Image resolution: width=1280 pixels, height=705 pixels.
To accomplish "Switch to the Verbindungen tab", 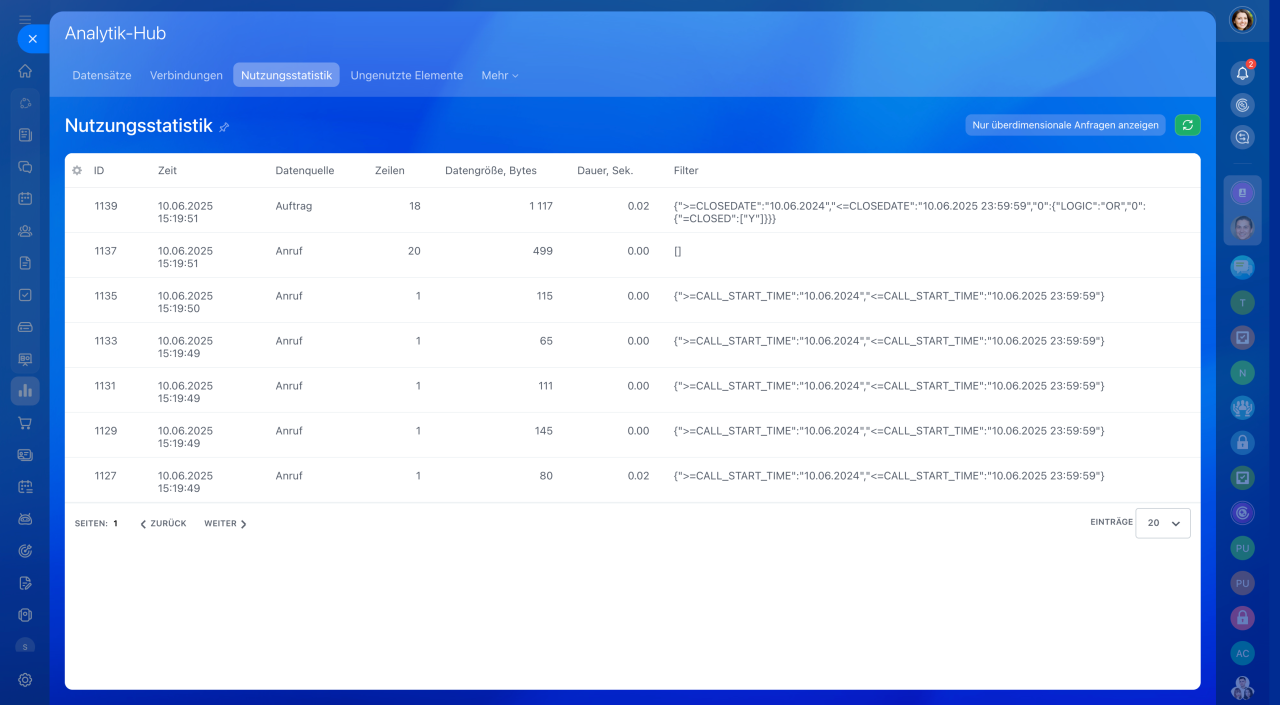I will pyautogui.click(x=186, y=75).
